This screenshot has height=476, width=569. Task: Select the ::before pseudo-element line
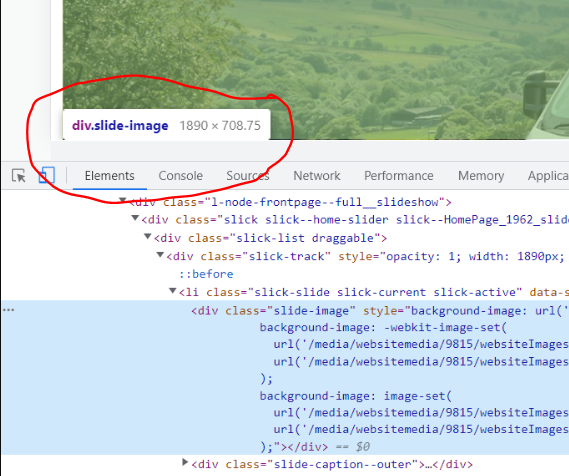[x=206, y=274]
